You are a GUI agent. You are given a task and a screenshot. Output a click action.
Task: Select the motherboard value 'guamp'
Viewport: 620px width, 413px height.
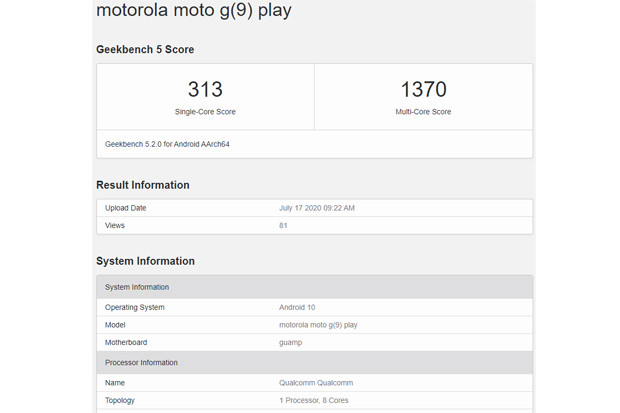click(291, 343)
